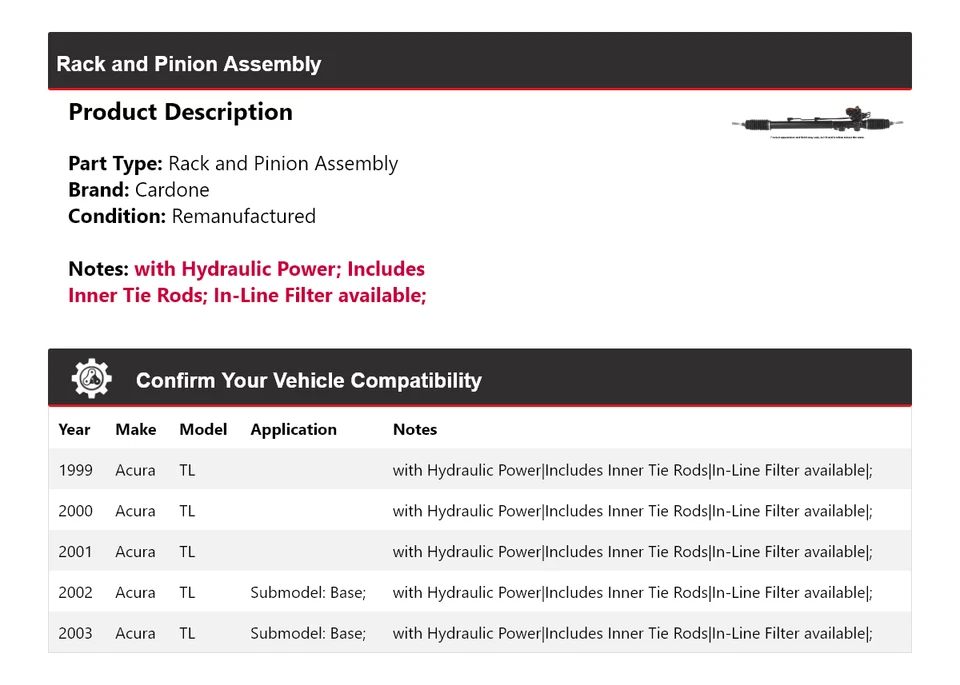Click the Model column header
This screenshot has height=685, width=960.
click(203, 429)
